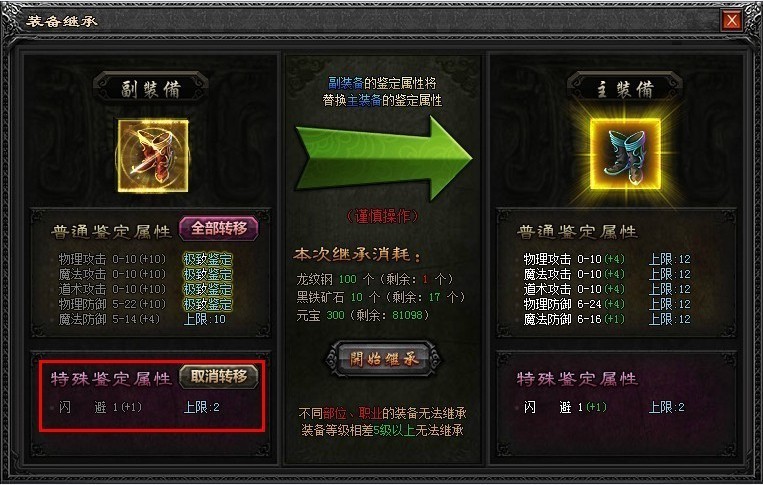Close the 装备继承 window
Viewport: 763px width, 485px height.
coord(732,20)
